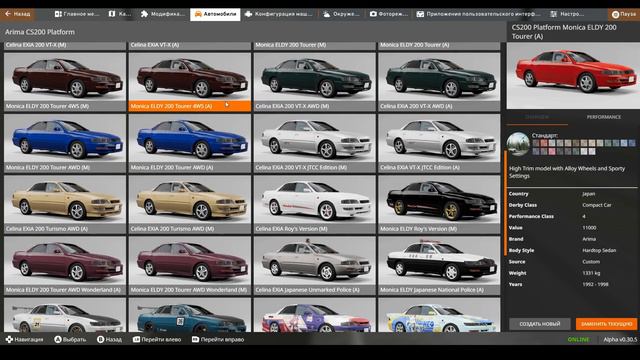Image resolution: width=640 pixels, height=360 pixels.
Task: Select Monica ELDY 200 Tourer AWD Wonderland (A)
Action: point(65,265)
